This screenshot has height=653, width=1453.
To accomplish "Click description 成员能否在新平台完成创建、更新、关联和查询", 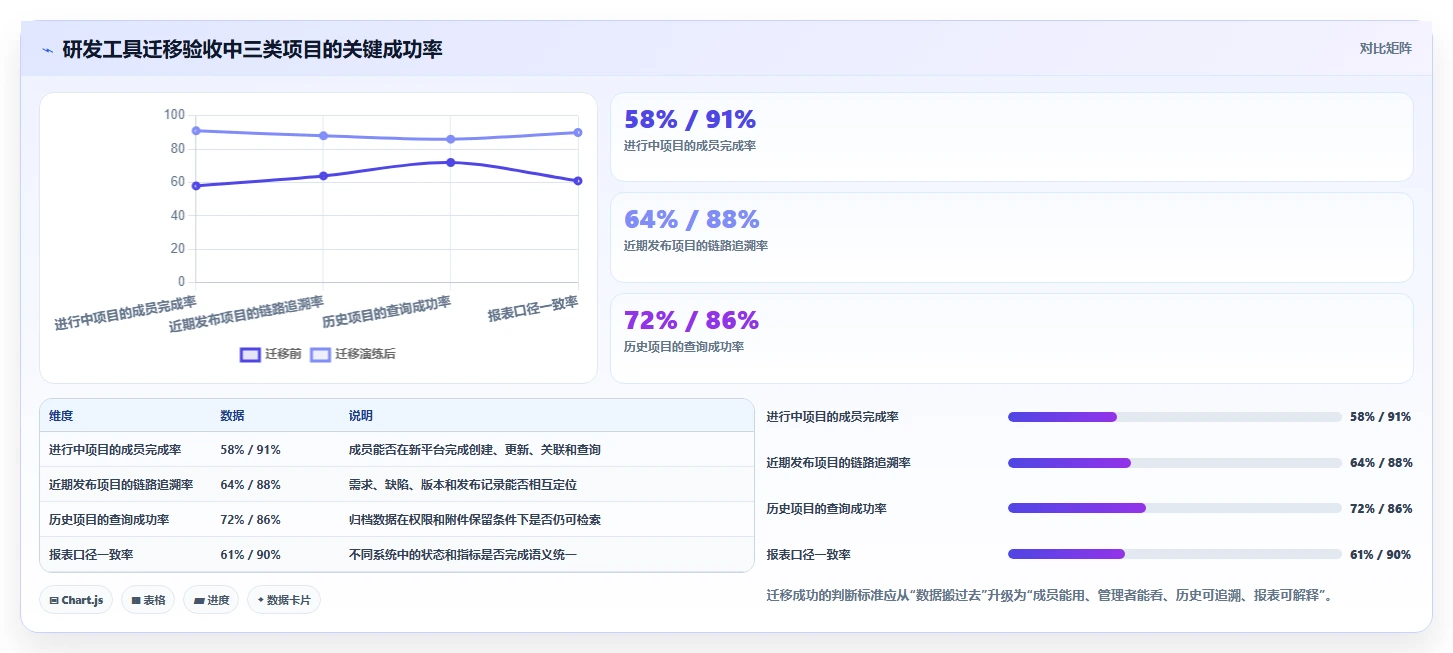I will [x=475, y=450].
